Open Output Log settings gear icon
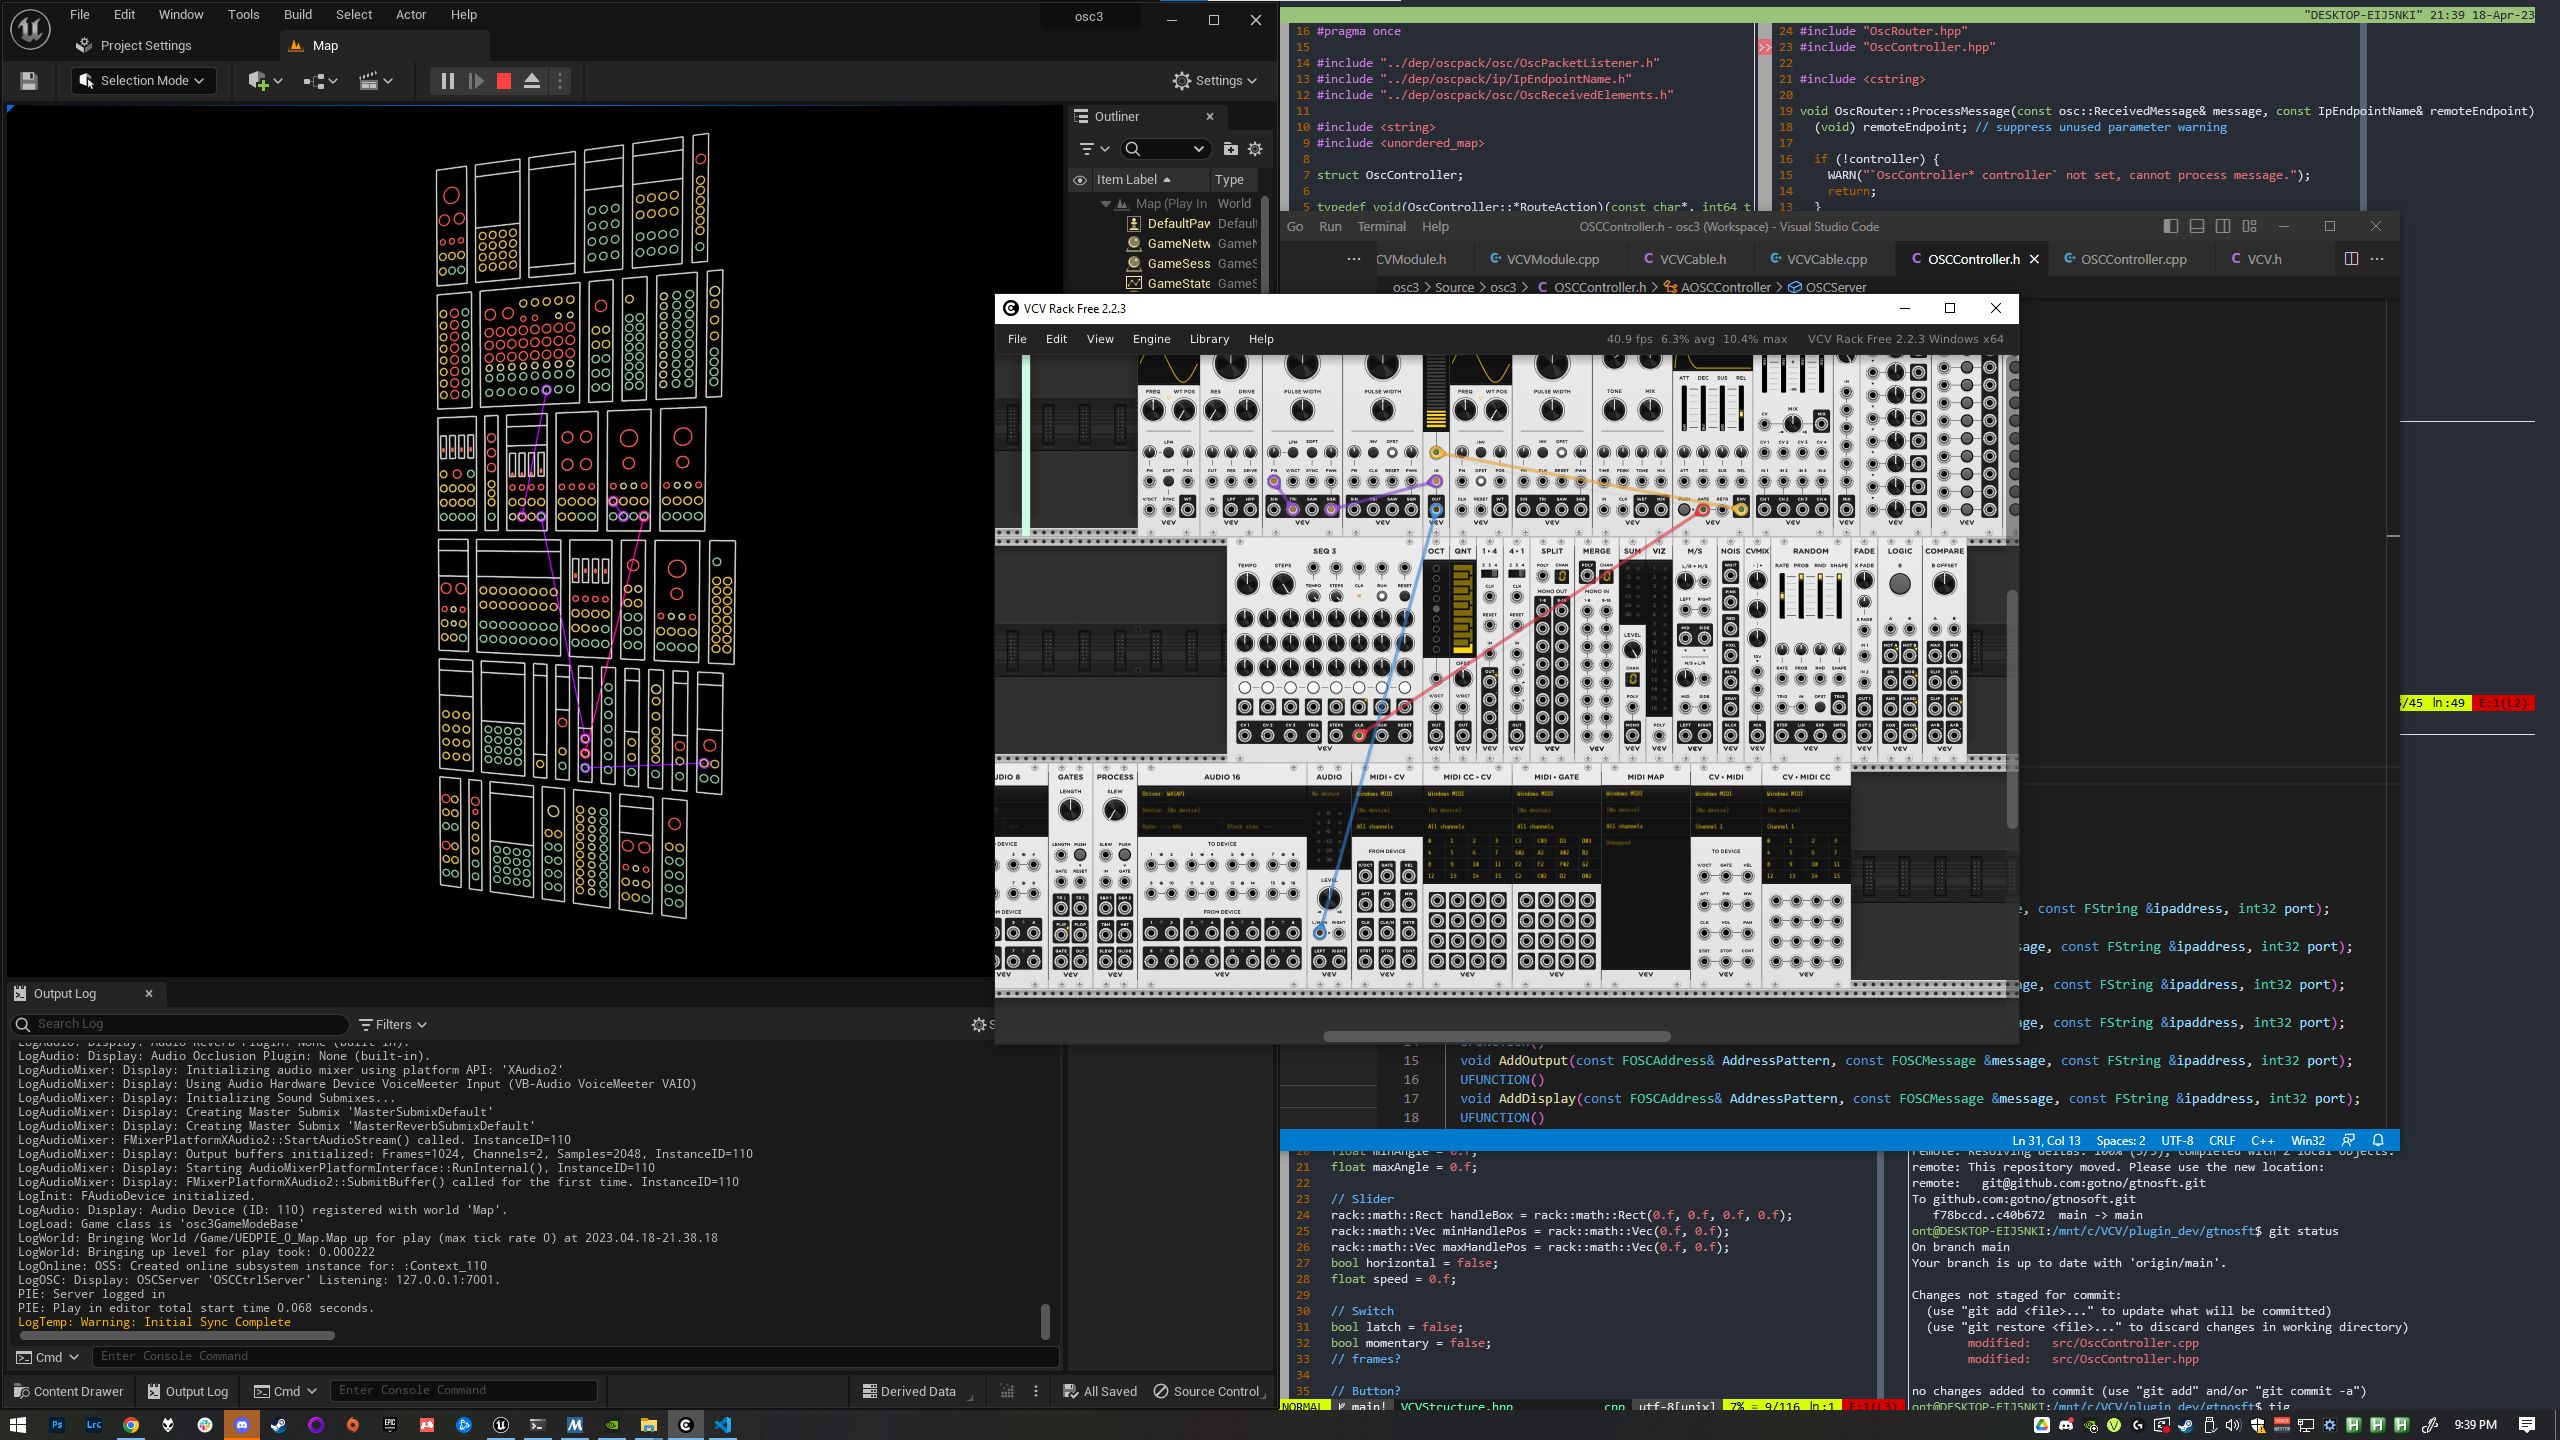 point(979,1024)
